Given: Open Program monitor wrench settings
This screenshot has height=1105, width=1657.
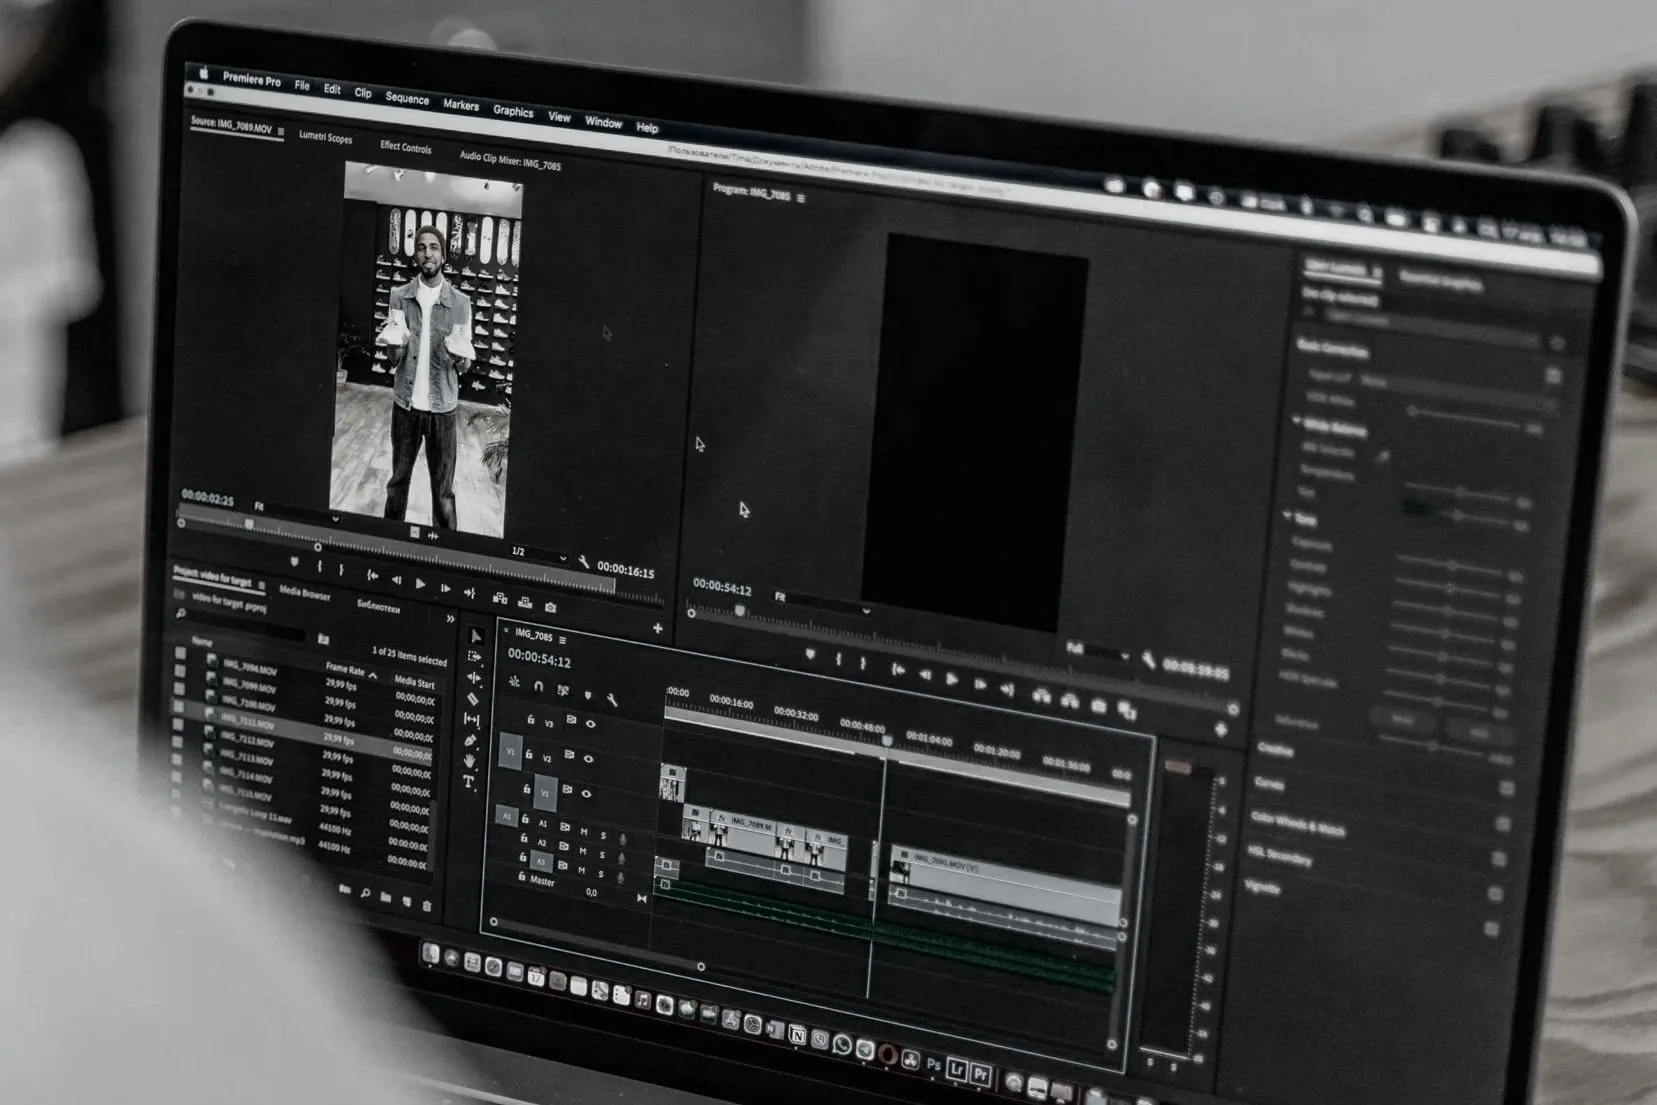Looking at the screenshot, I should coord(1149,660).
